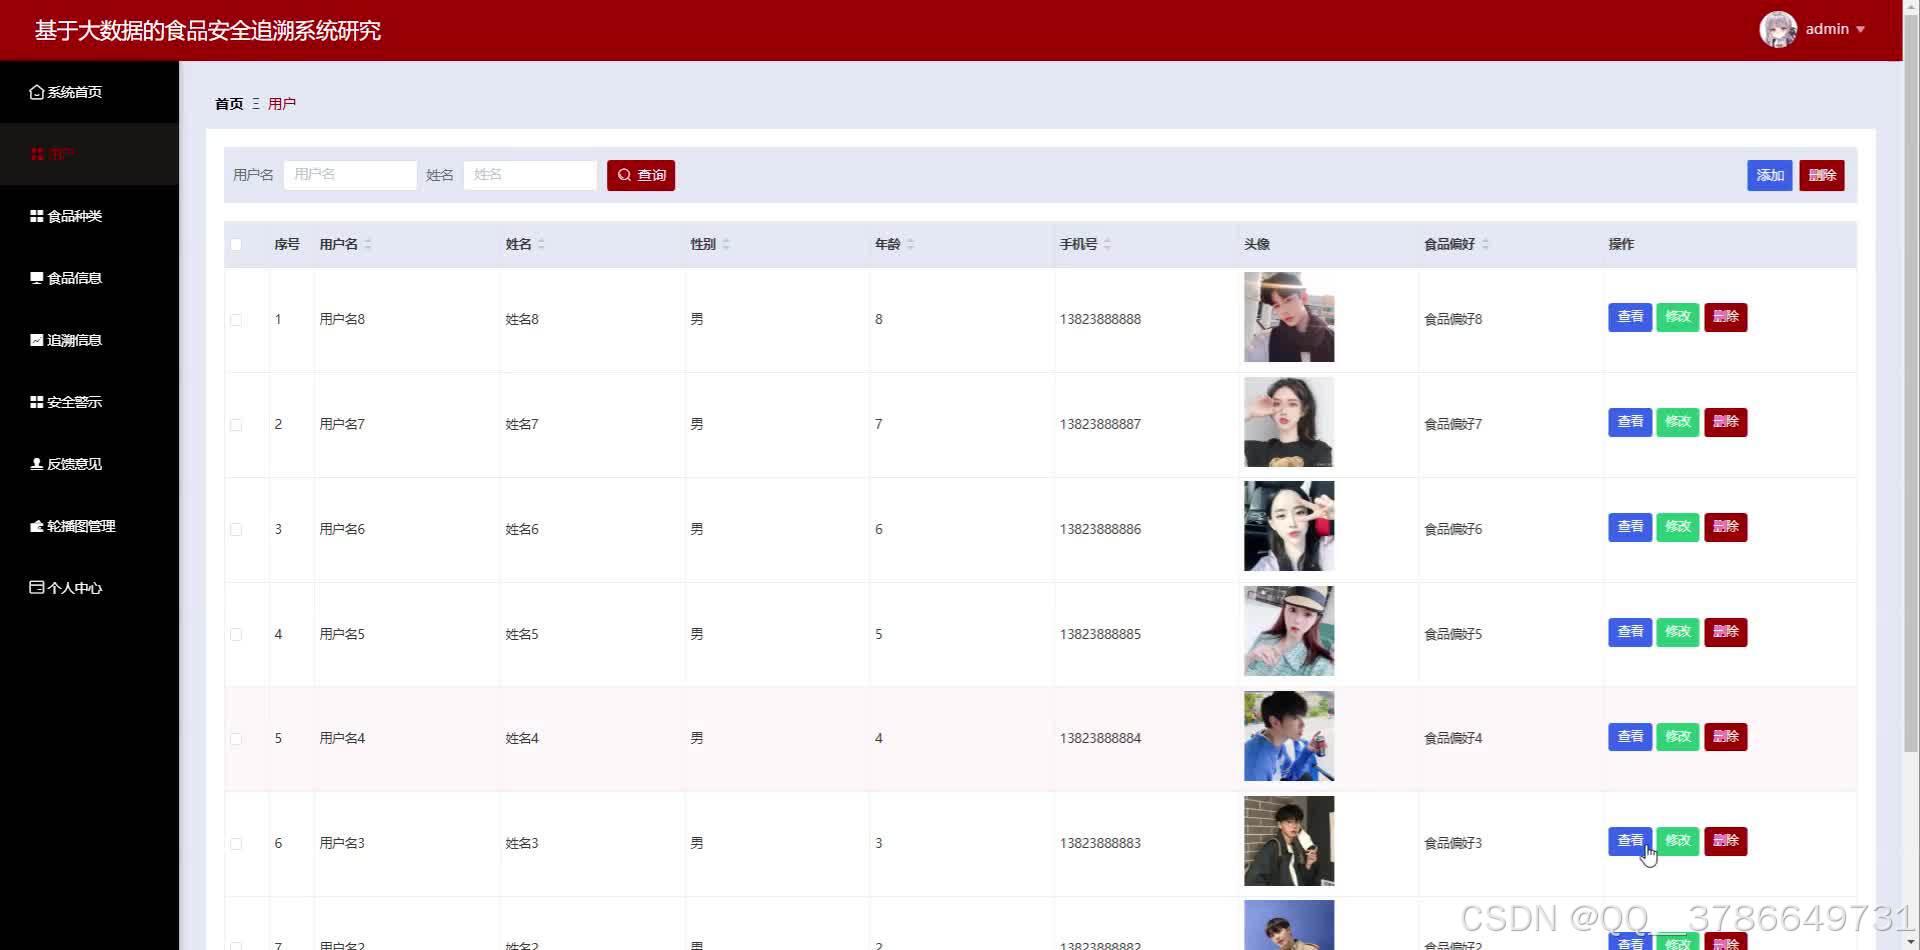The height and width of the screenshot is (950, 1920).
Task: Select 用户 in the sidebar
Action: (x=89, y=154)
